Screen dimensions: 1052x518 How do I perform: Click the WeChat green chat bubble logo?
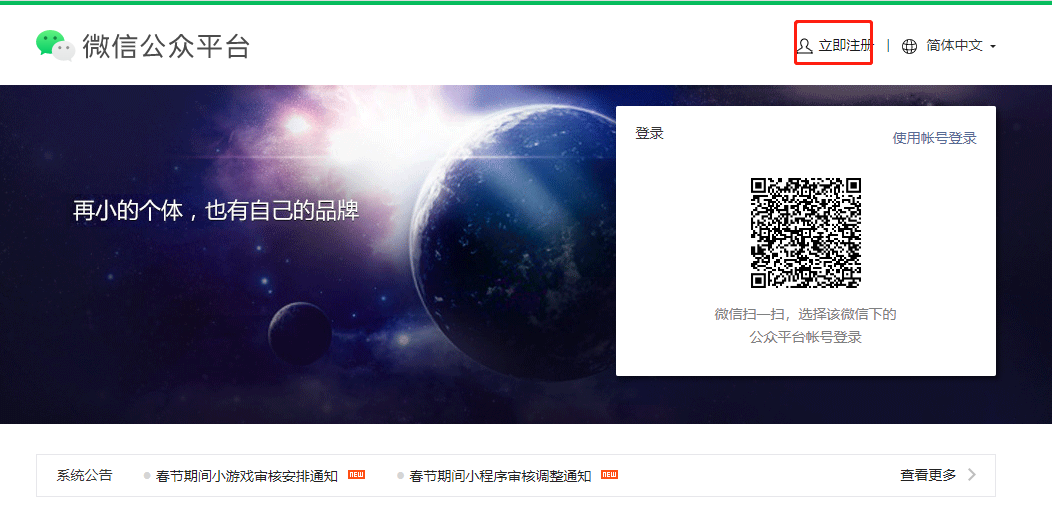pos(55,45)
